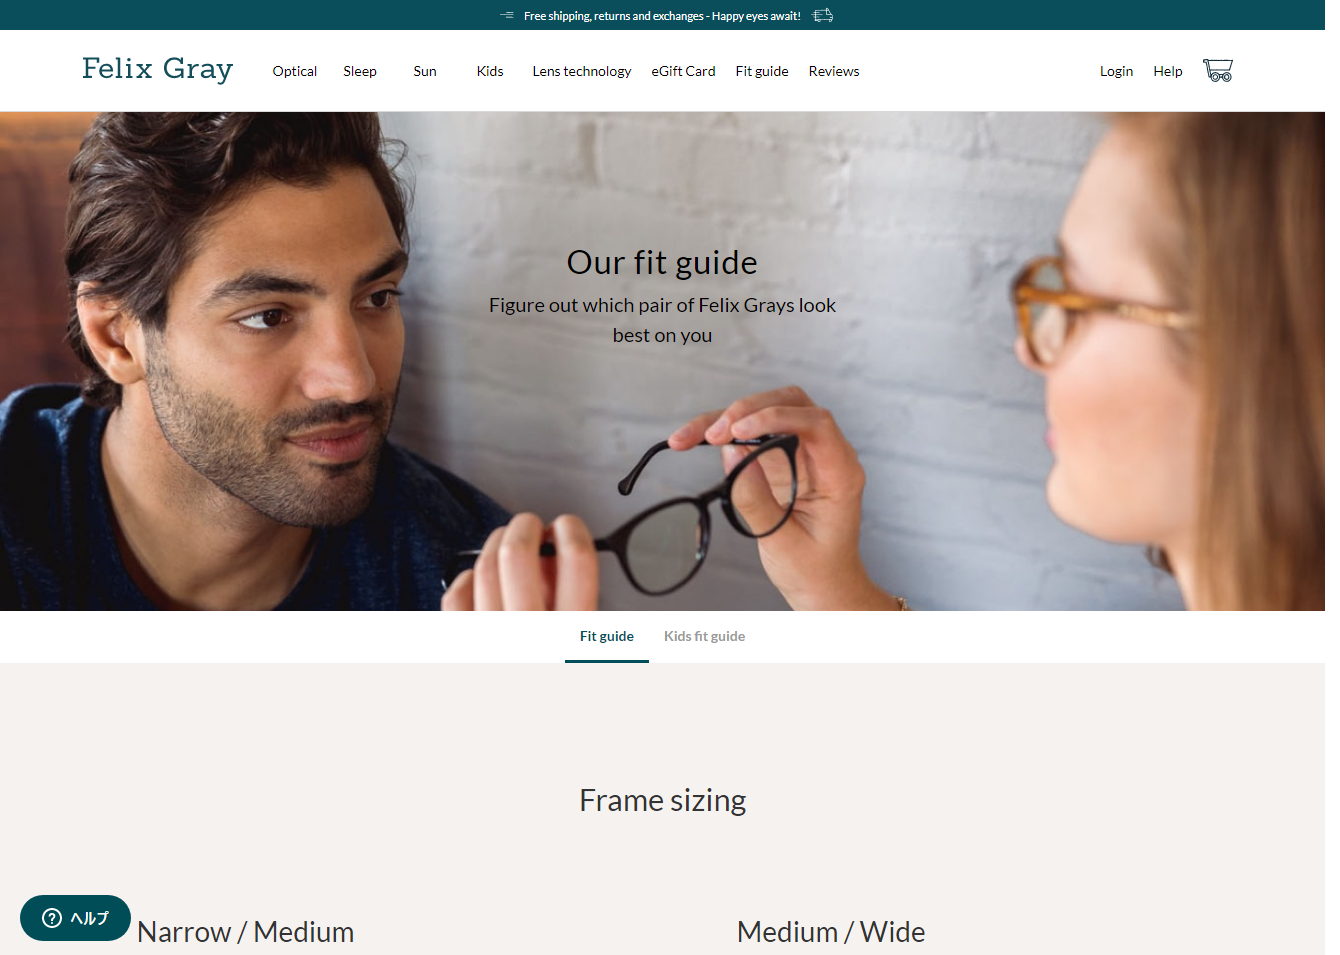Click the delivery truck icon in banner
Image resolution: width=1340 pixels, height=955 pixels.
pyautogui.click(x=822, y=15)
